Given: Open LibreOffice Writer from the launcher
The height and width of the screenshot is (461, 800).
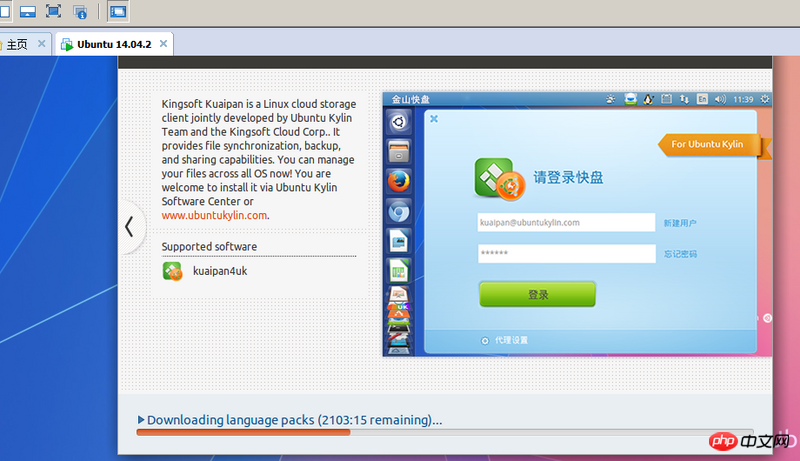Looking at the screenshot, I should pos(398,241).
